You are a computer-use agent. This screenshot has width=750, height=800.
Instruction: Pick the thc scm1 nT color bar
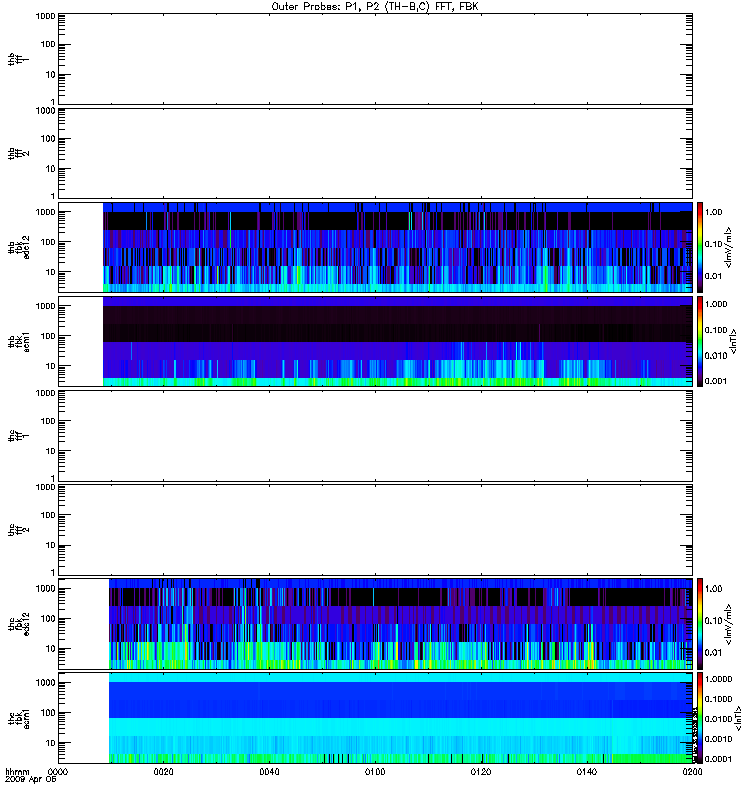(x=699, y=718)
